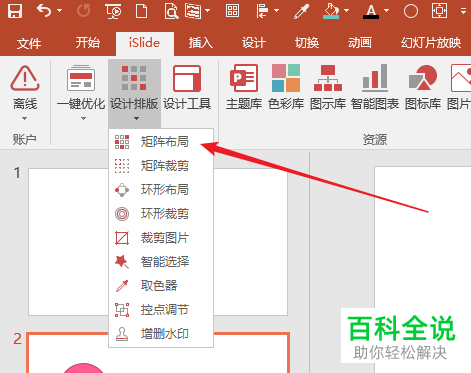Start slideshow from beginning icon
This screenshot has height=373, width=471.
(x=113, y=11)
